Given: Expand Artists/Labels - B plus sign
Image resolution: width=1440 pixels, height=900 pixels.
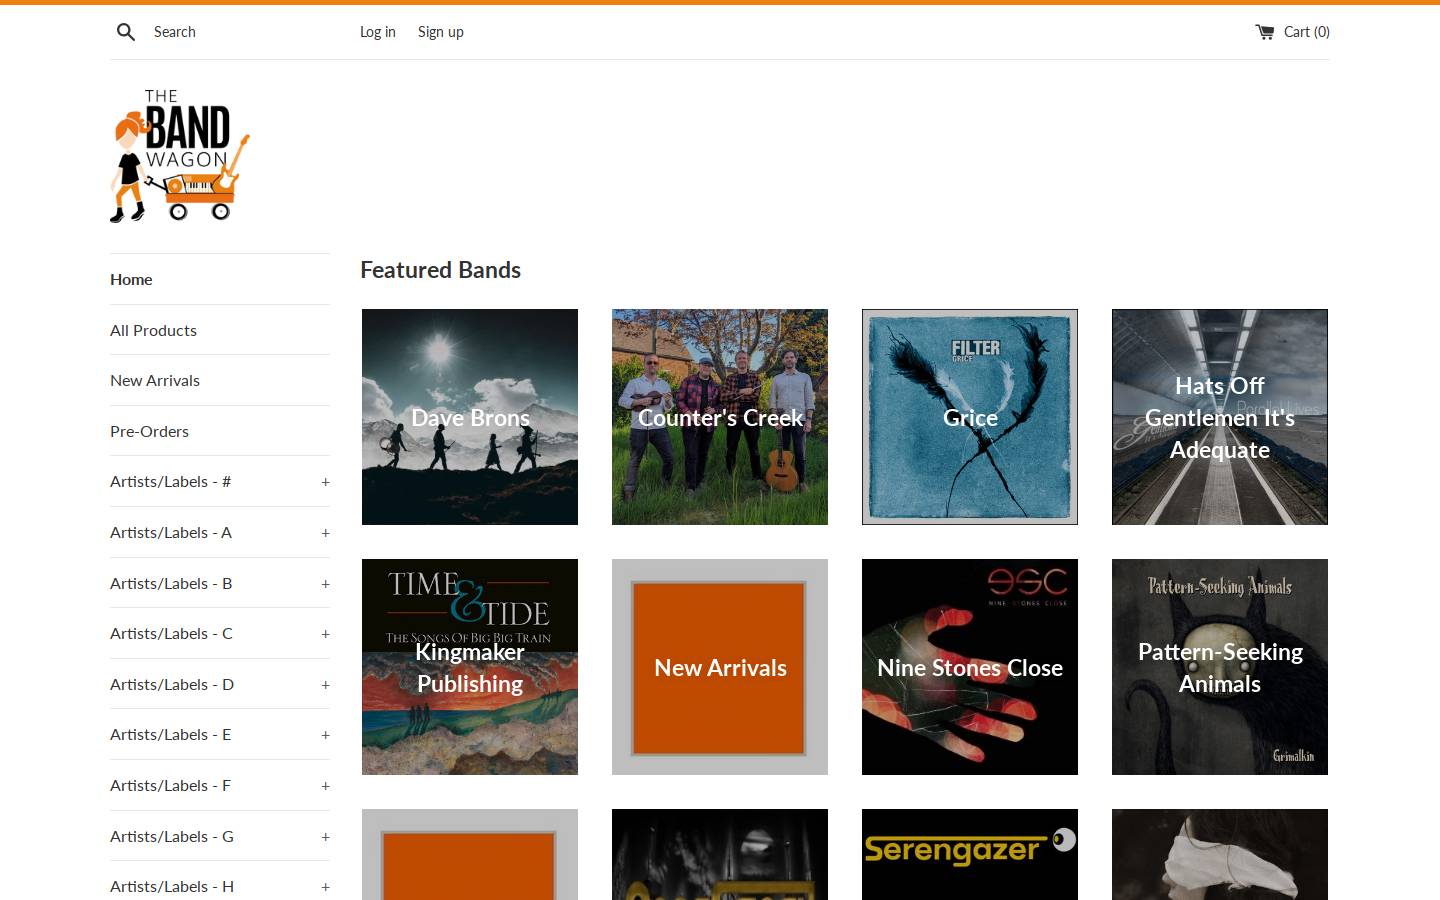Looking at the screenshot, I should pos(325,584).
